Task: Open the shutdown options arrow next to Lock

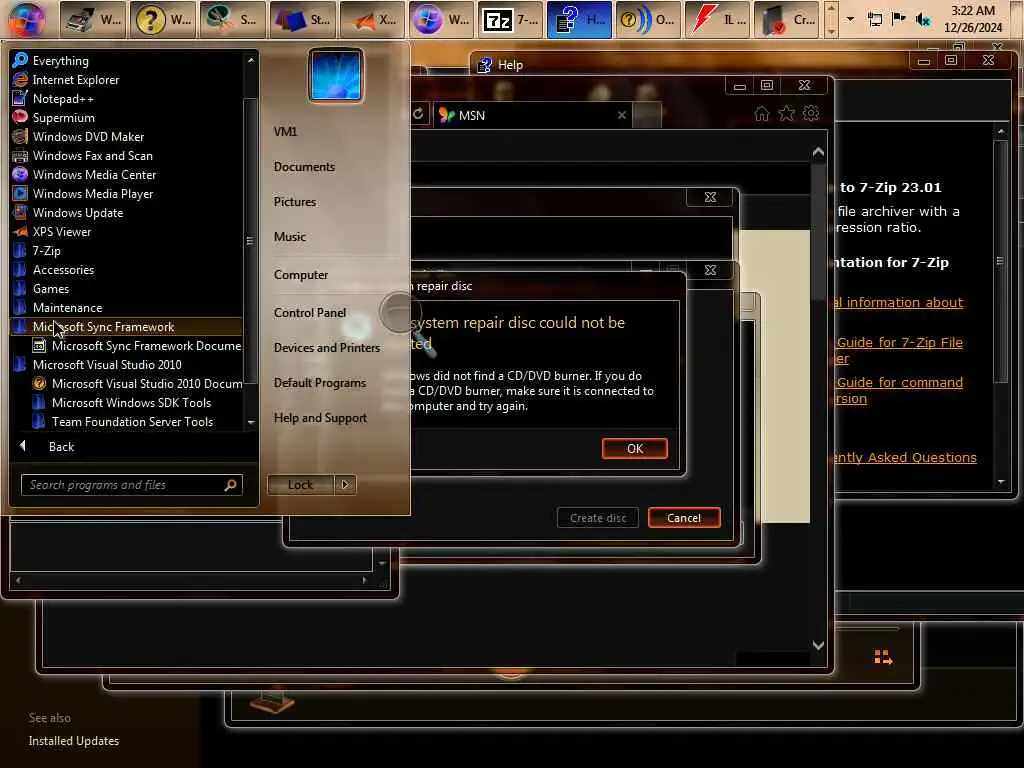Action: pyautogui.click(x=345, y=485)
